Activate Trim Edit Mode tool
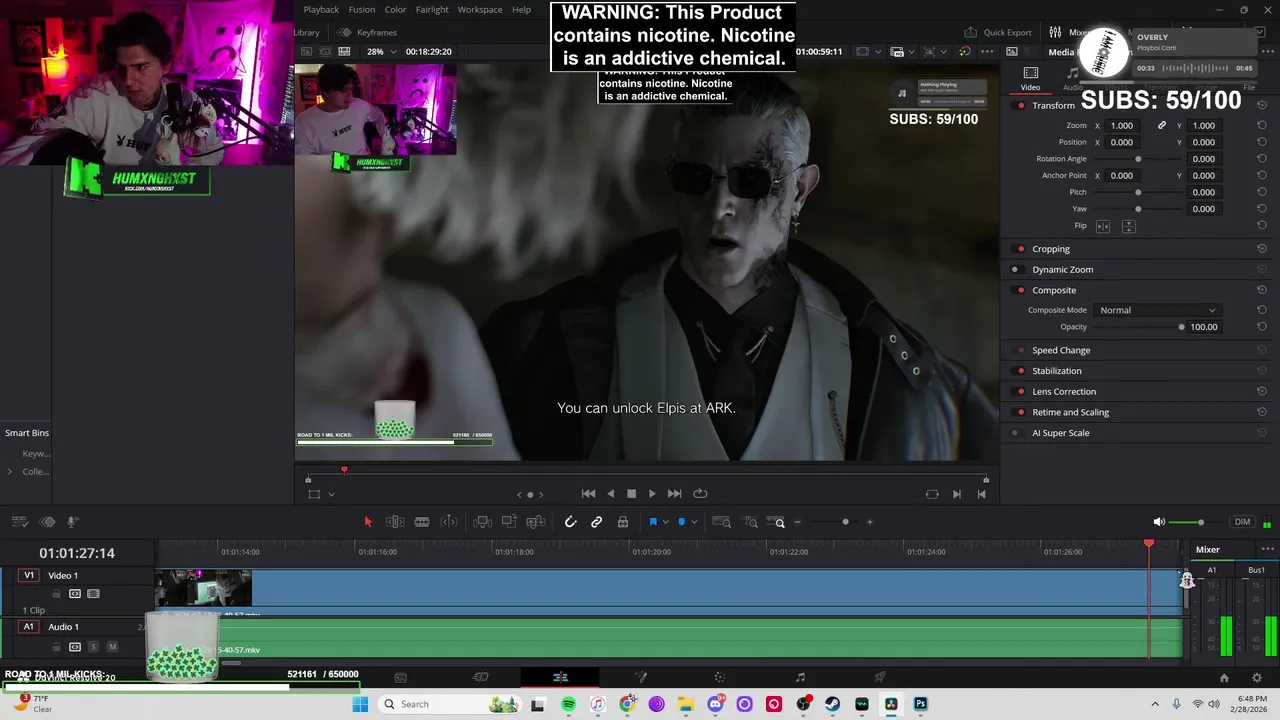Image resolution: width=1280 pixels, height=720 pixels. [395, 522]
